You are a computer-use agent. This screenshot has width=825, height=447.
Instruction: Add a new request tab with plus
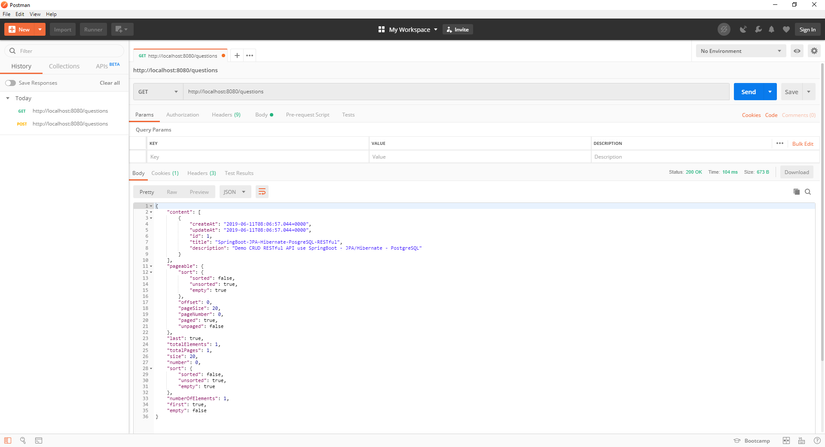[237, 55]
